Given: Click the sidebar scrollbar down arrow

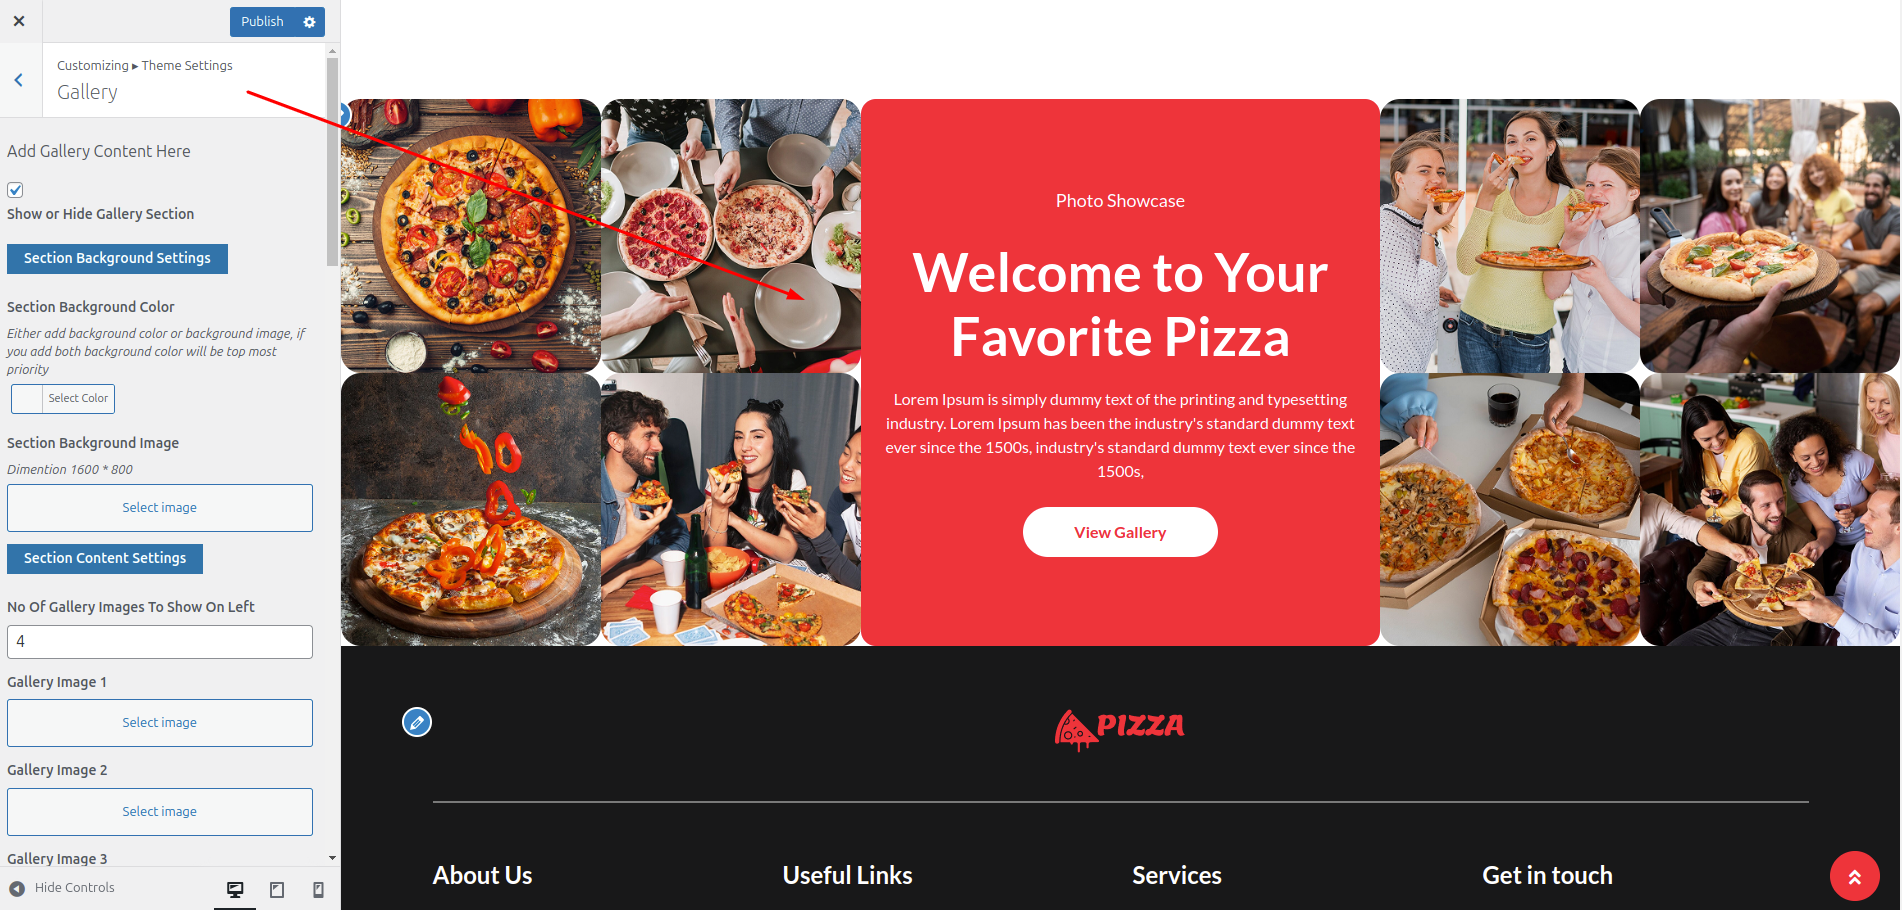Looking at the screenshot, I should (x=332, y=858).
